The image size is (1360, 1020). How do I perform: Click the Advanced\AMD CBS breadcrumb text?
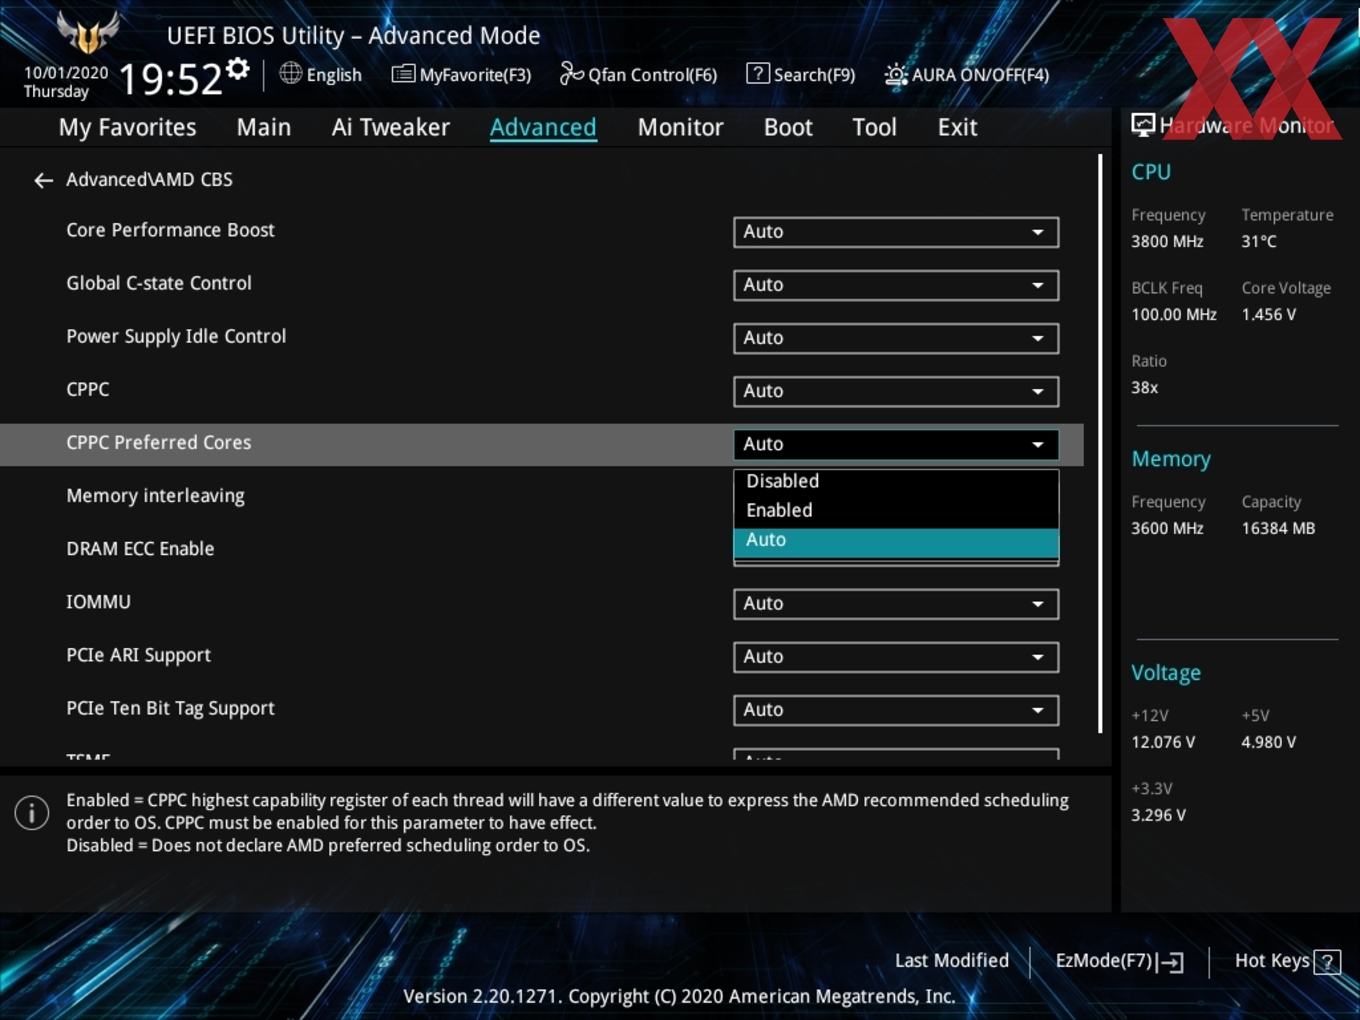[x=149, y=179]
